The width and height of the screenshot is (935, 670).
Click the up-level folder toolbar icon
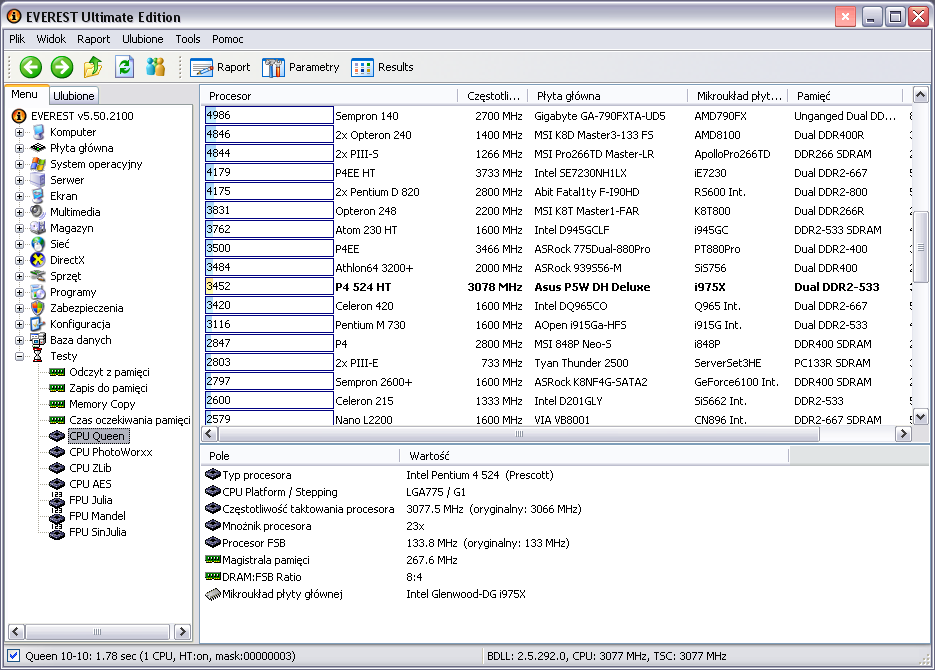(x=93, y=67)
